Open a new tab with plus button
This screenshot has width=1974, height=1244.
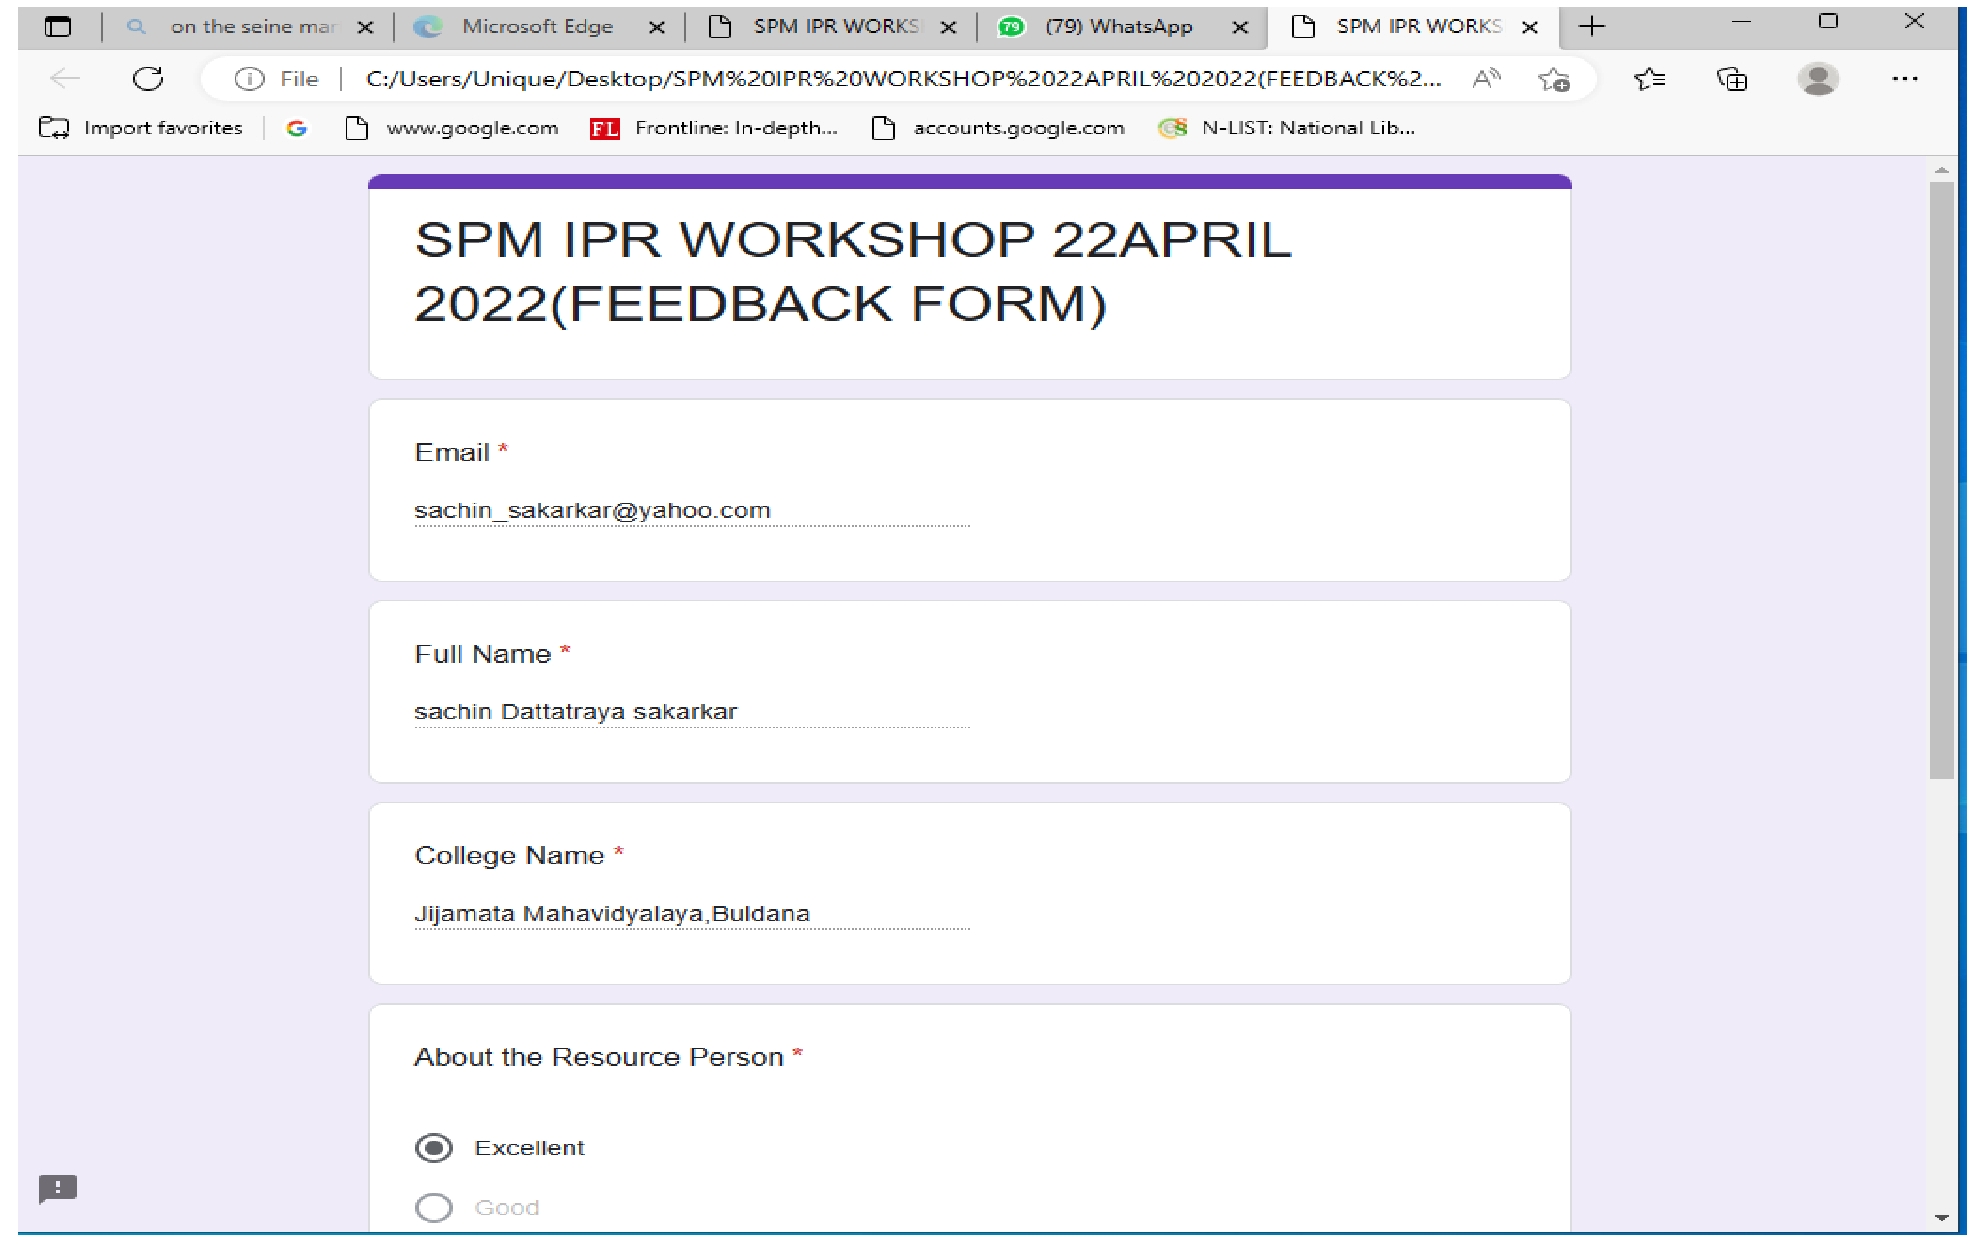[1591, 27]
